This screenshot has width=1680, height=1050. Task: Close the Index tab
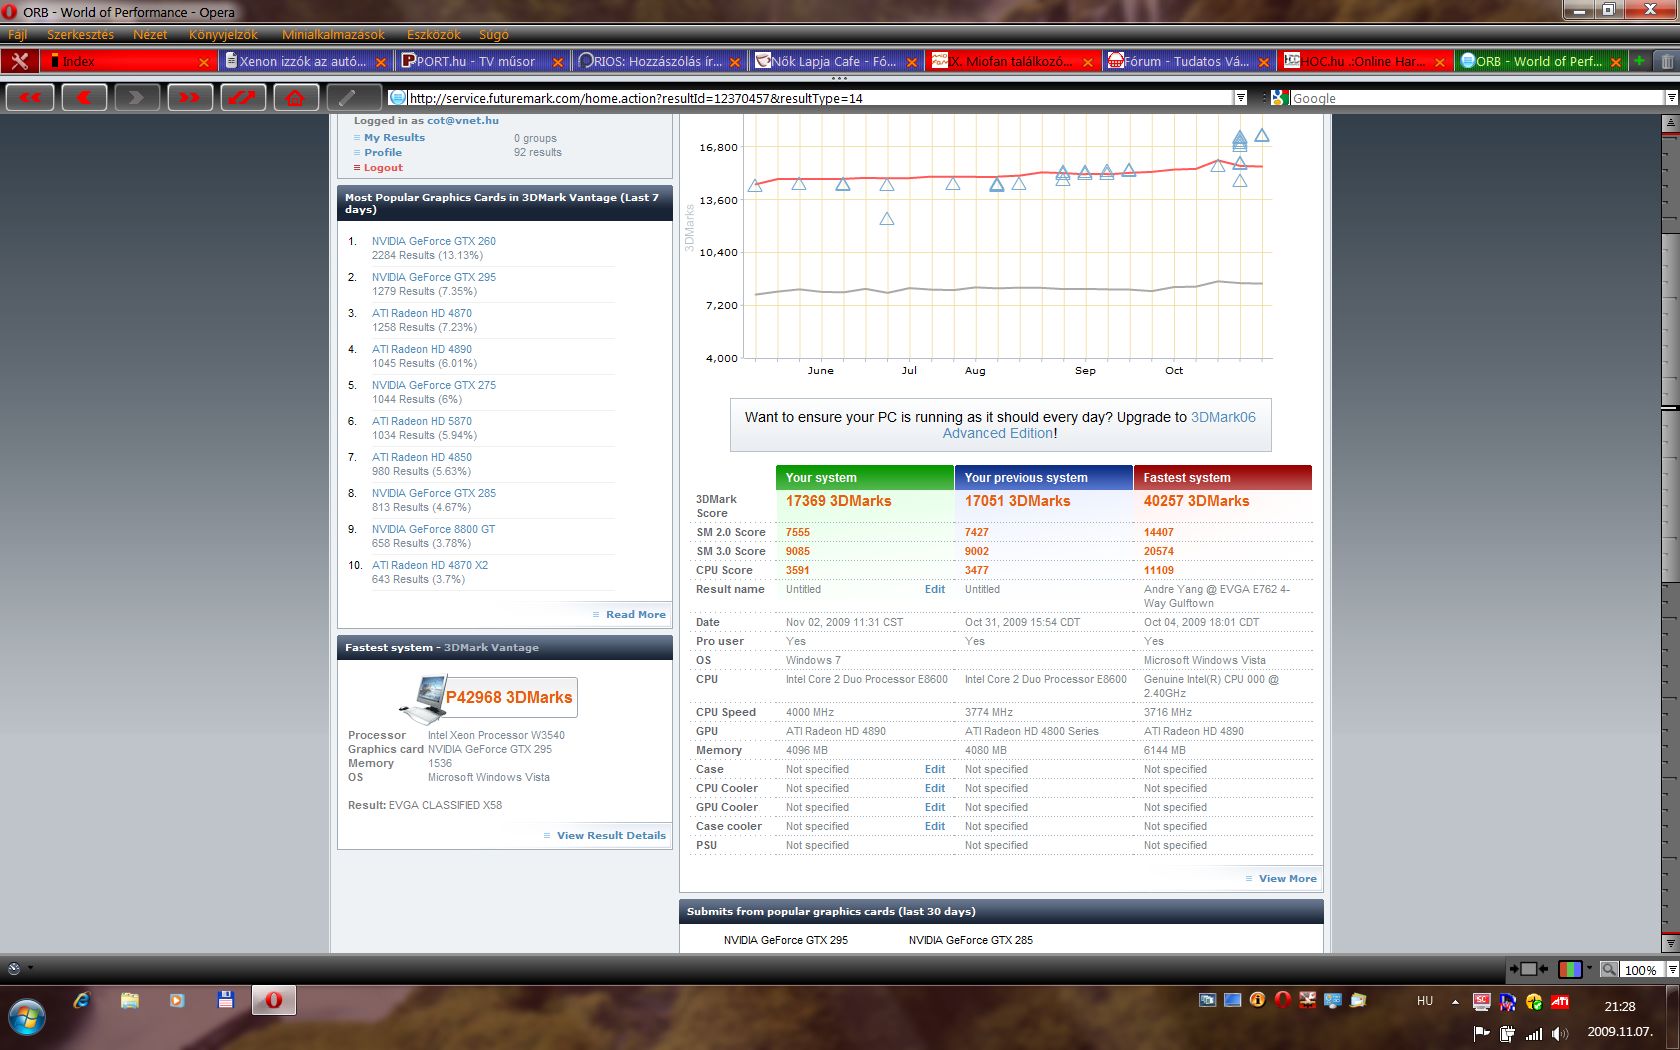point(204,62)
